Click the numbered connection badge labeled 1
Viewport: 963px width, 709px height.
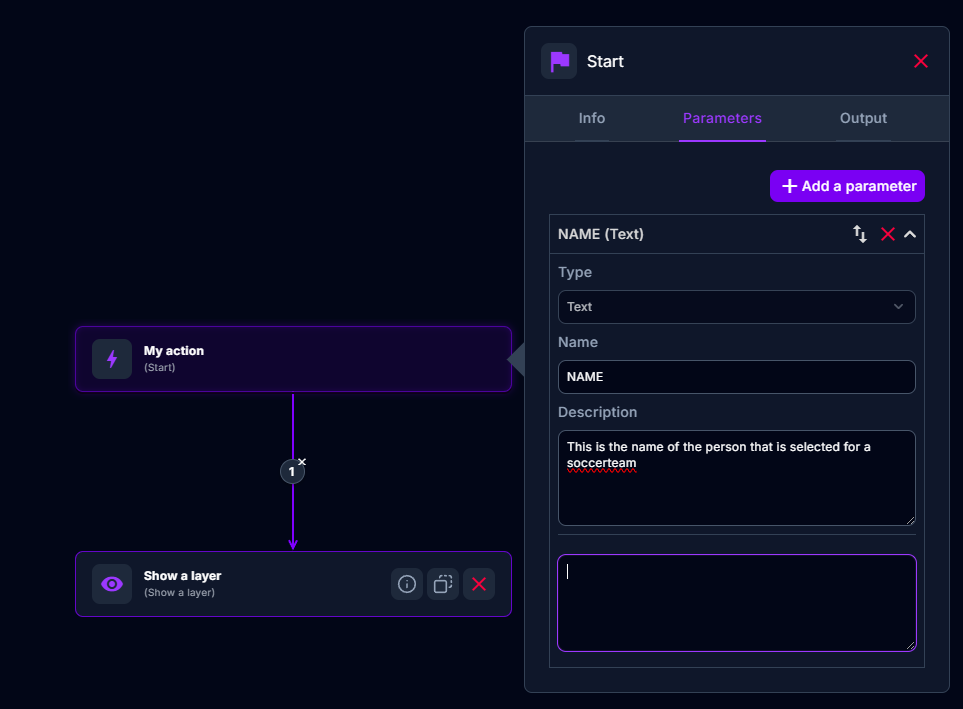(292, 471)
